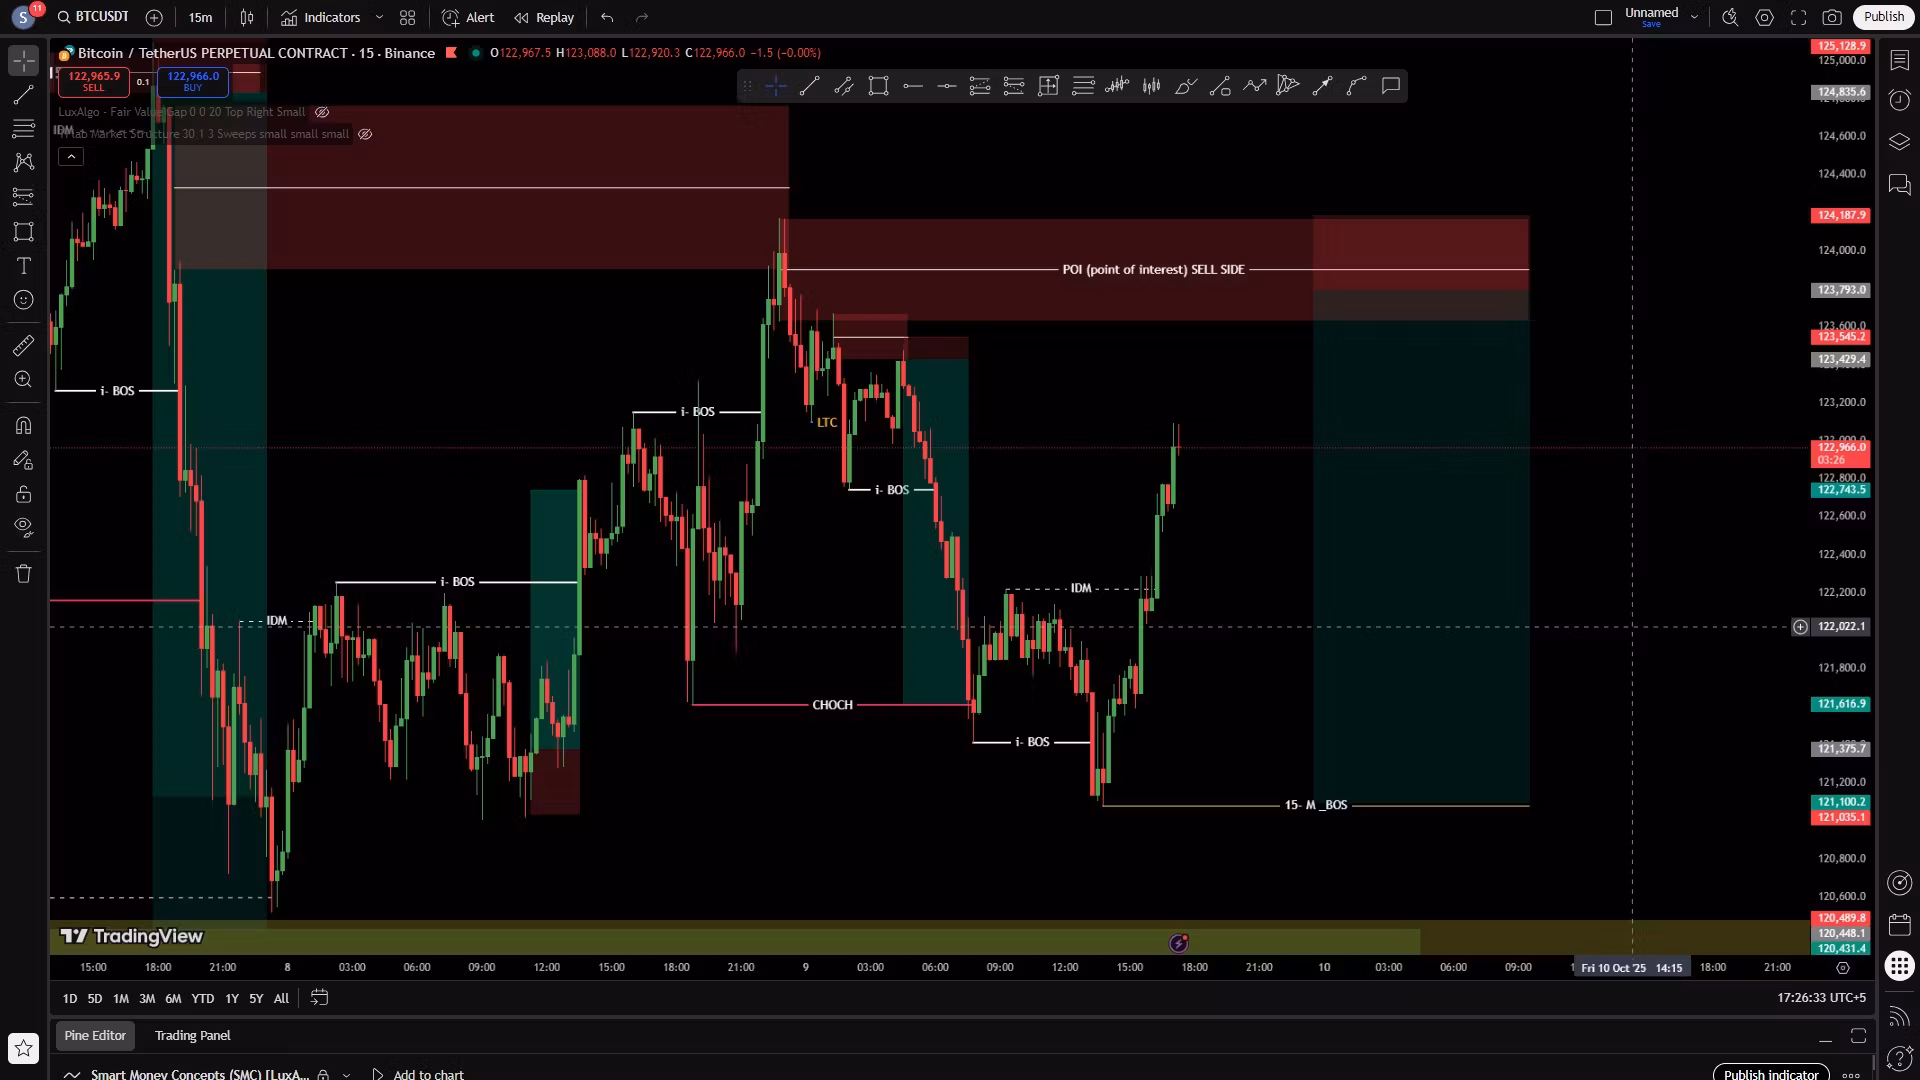Viewport: 1920px width, 1080px height.
Task: Select the Text tool in left sidebar
Action: (23, 266)
